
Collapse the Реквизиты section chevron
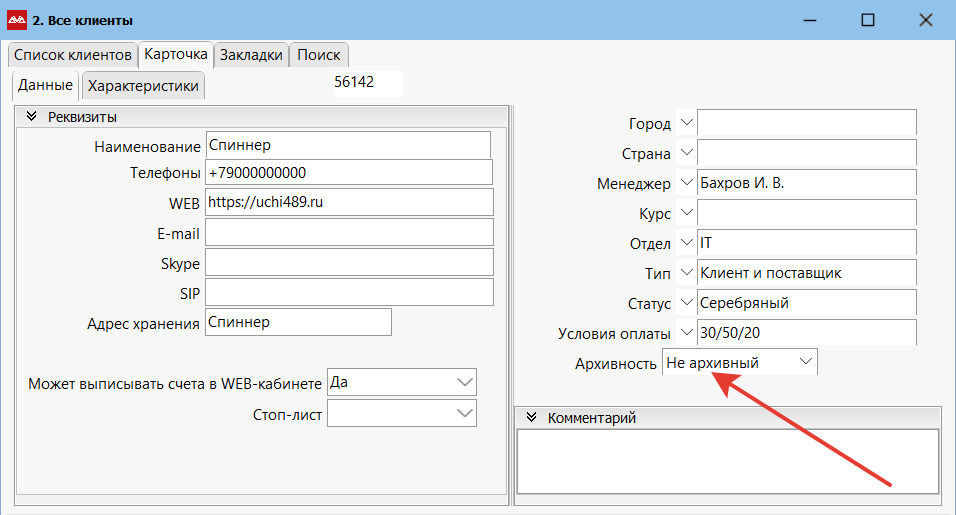(32, 116)
